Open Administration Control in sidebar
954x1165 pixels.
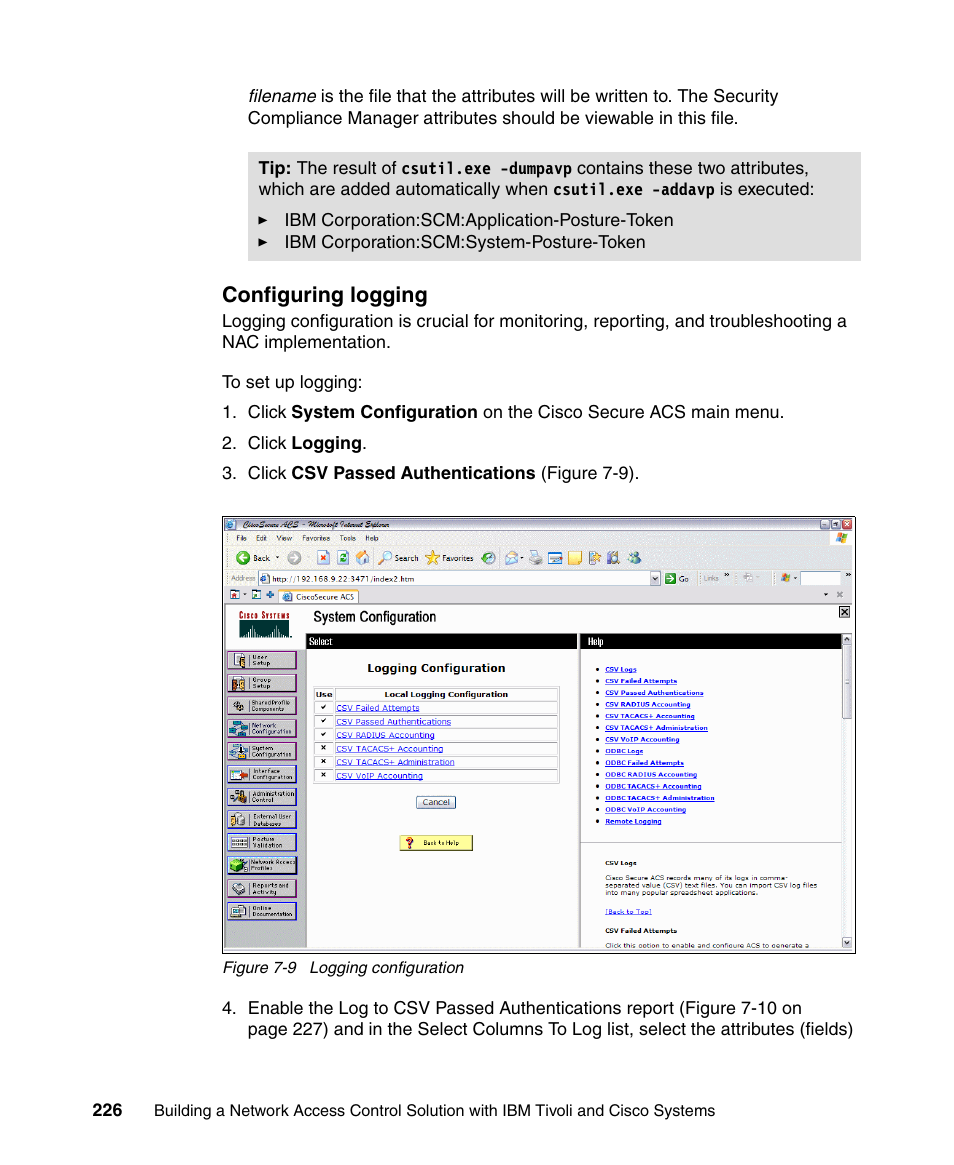[x=262, y=796]
